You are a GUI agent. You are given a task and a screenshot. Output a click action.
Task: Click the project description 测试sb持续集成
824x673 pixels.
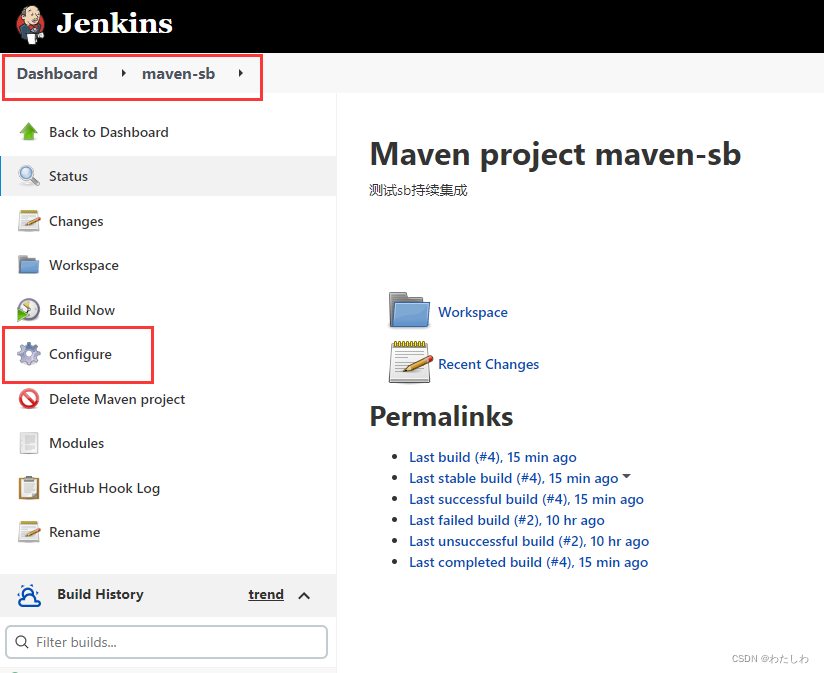click(418, 190)
